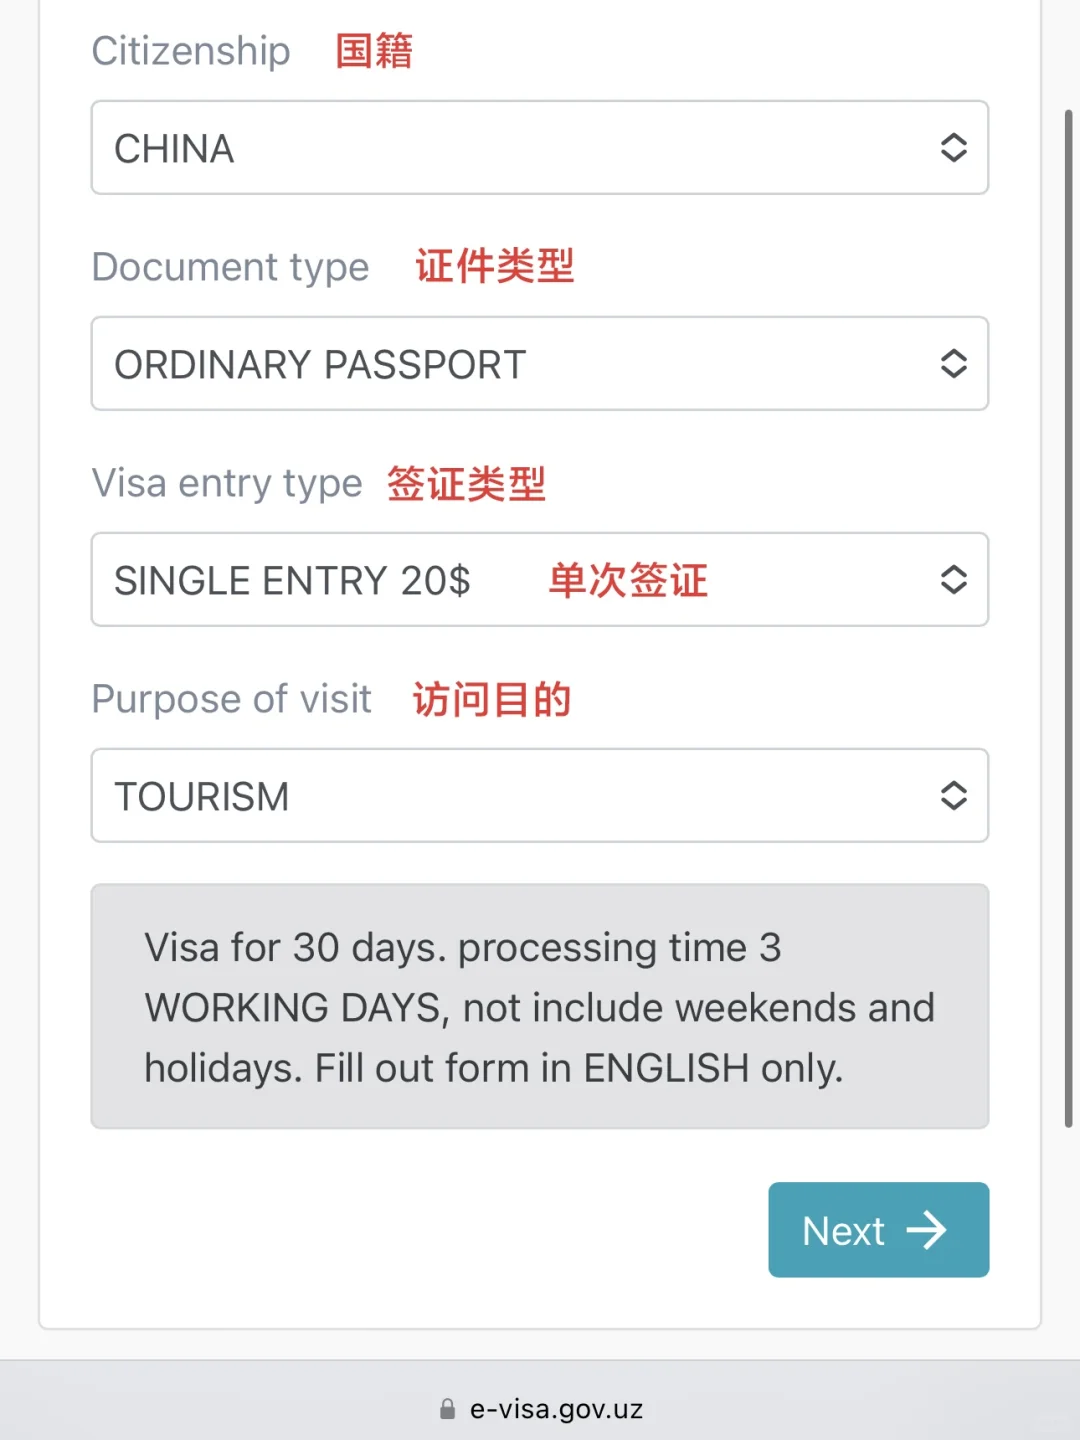
Task: Click the padlock icon beside the site address
Action: 447,1409
